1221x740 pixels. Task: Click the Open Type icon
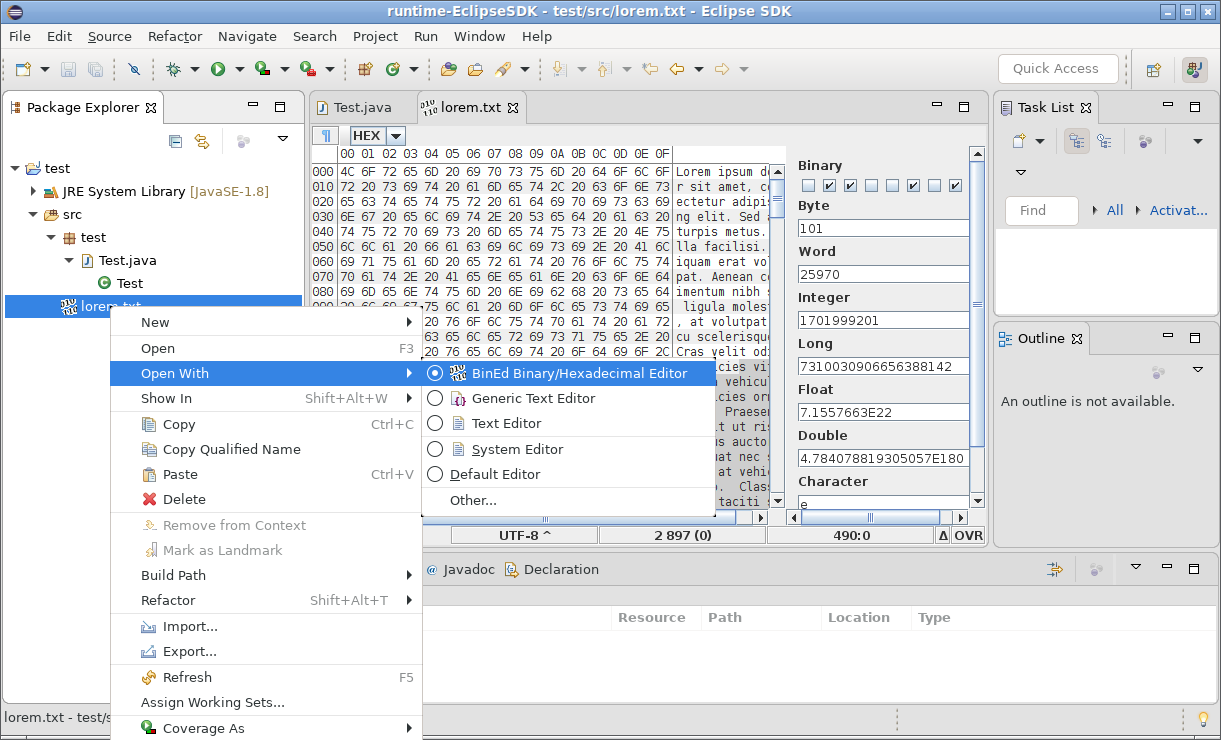449,69
